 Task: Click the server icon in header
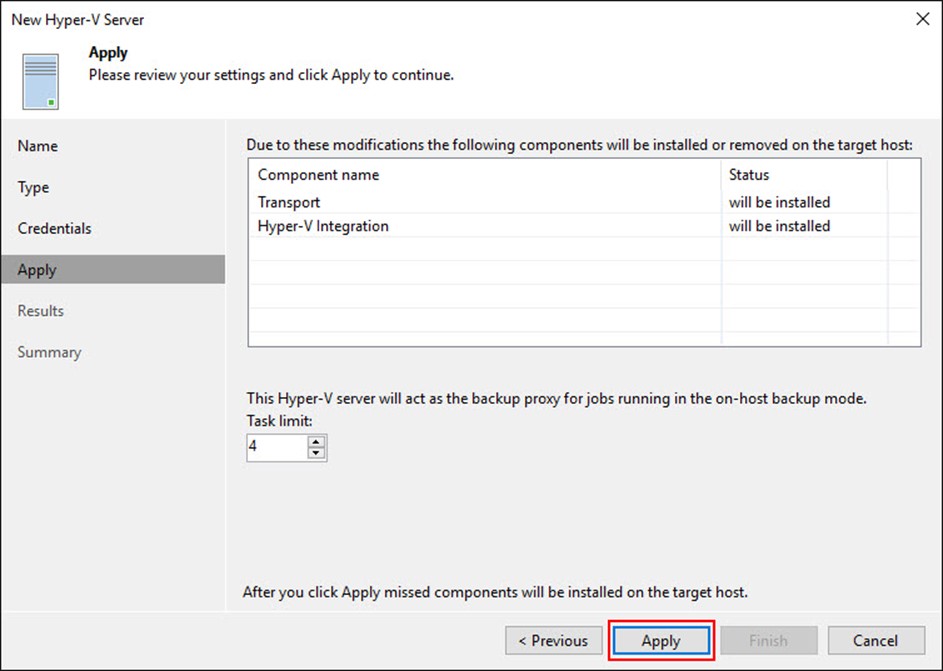point(41,81)
